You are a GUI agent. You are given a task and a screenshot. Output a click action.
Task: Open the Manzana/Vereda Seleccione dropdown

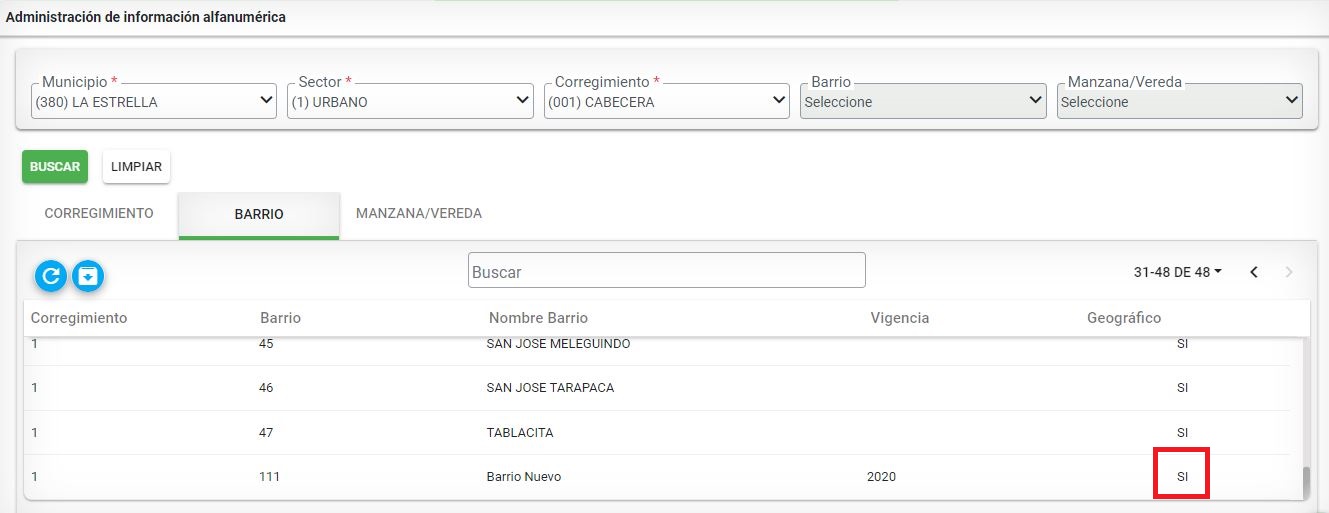(1180, 101)
